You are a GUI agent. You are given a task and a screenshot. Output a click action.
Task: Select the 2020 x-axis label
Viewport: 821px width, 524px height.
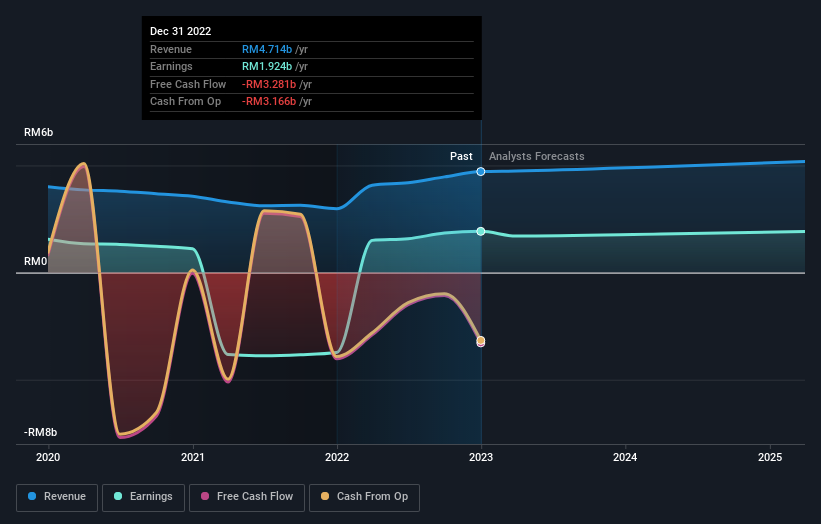pyautogui.click(x=48, y=457)
